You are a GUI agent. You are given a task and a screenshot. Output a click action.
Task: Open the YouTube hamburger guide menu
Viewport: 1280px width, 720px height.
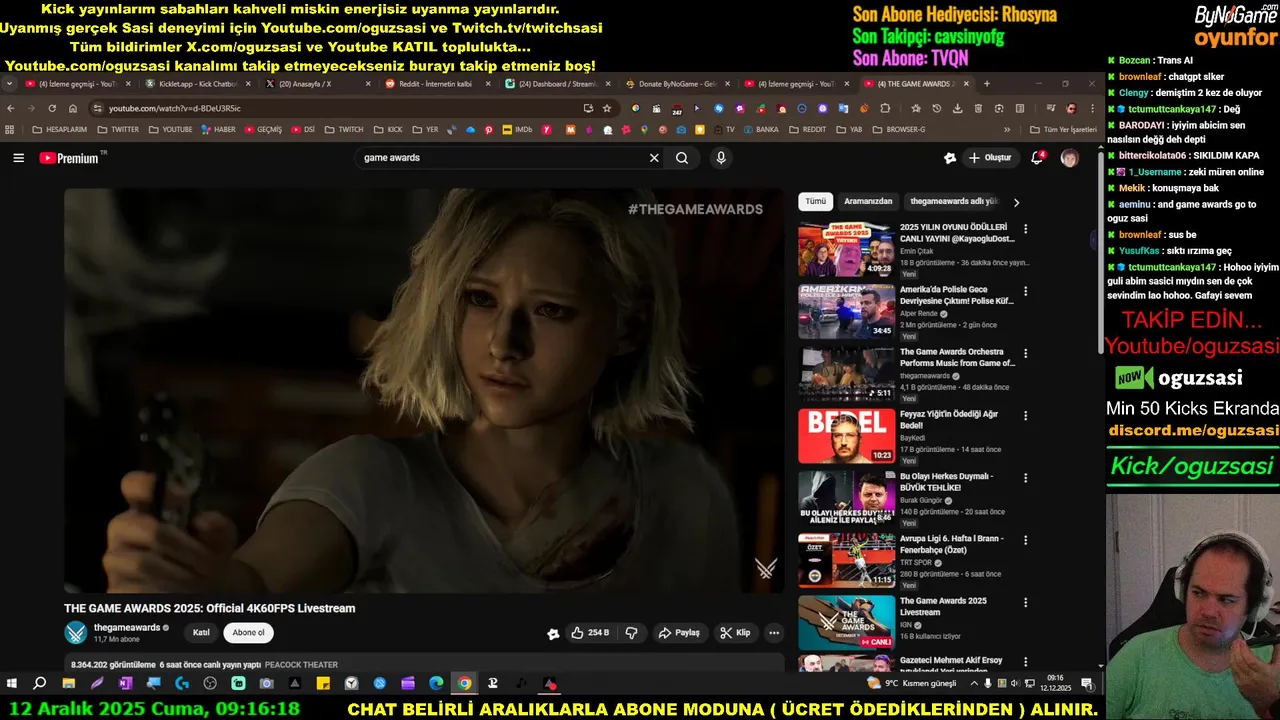tap(18, 158)
